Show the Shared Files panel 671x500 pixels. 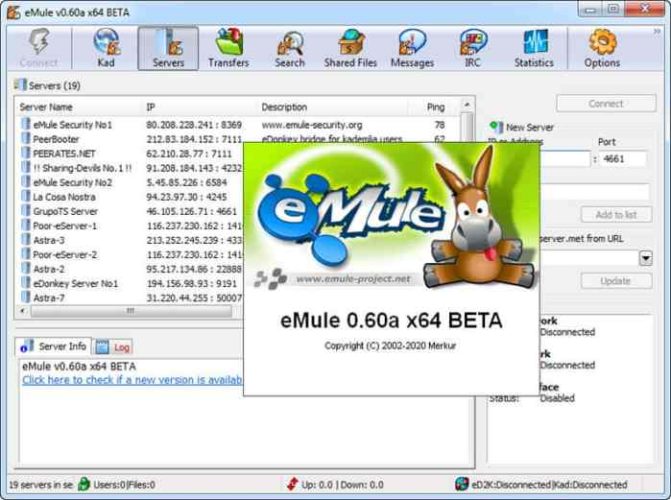tap(350, 48)
